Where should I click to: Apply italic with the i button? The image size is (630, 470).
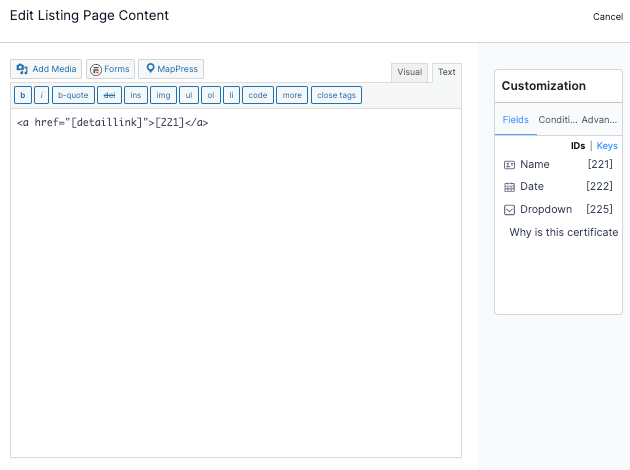coord(41,95)
